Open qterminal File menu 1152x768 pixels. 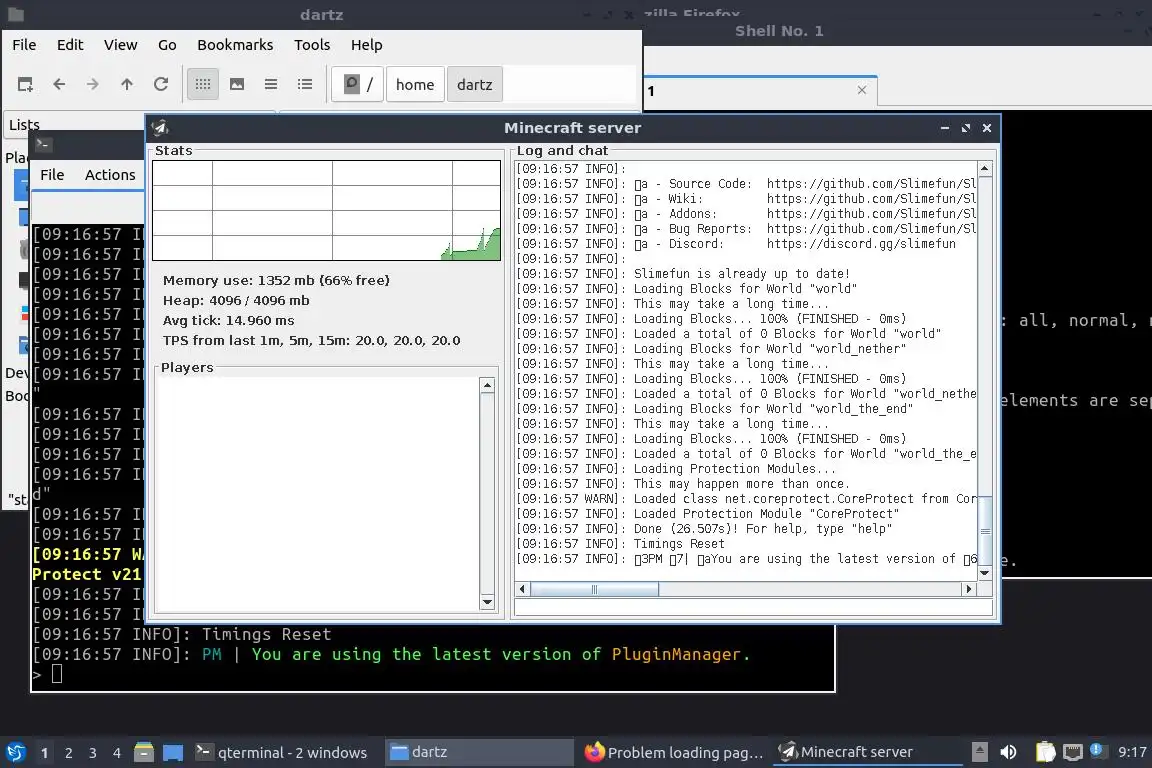click(52, 175)
